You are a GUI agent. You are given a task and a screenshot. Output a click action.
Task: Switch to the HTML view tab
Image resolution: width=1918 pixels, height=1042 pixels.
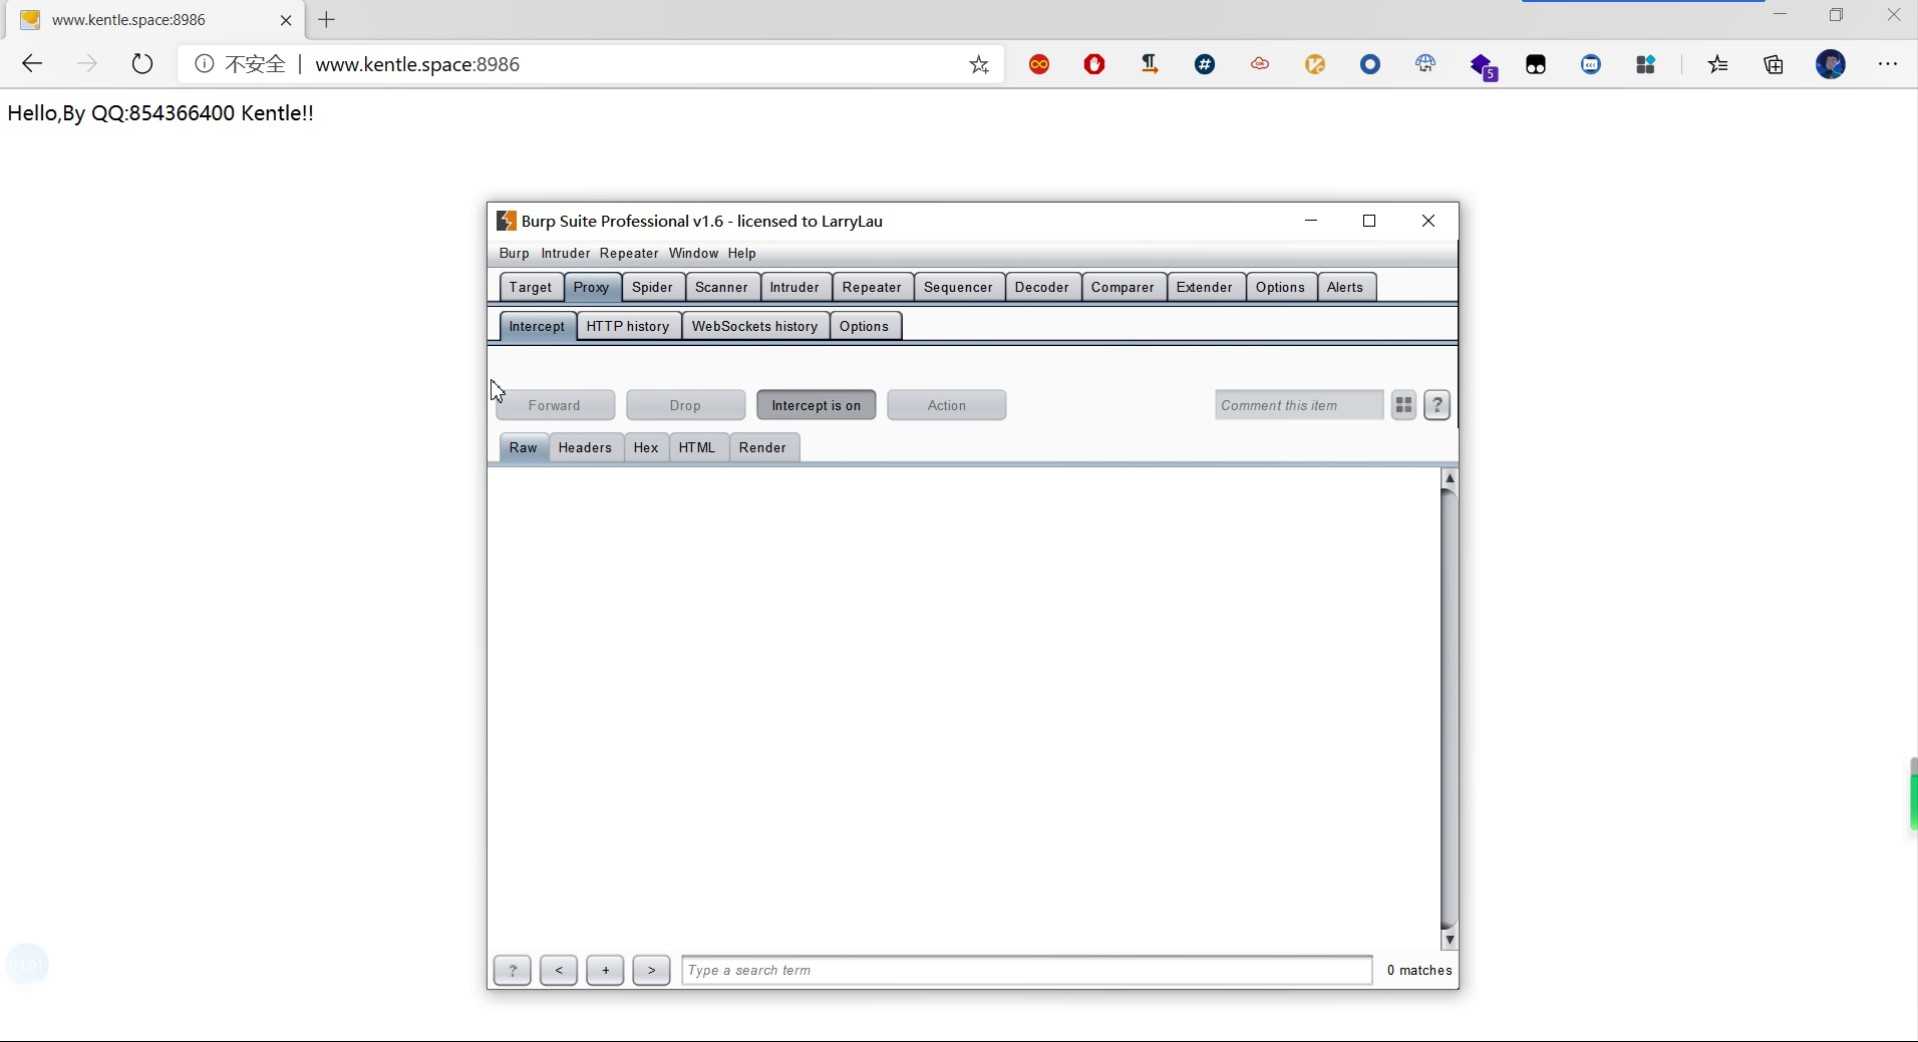(697, 448)
